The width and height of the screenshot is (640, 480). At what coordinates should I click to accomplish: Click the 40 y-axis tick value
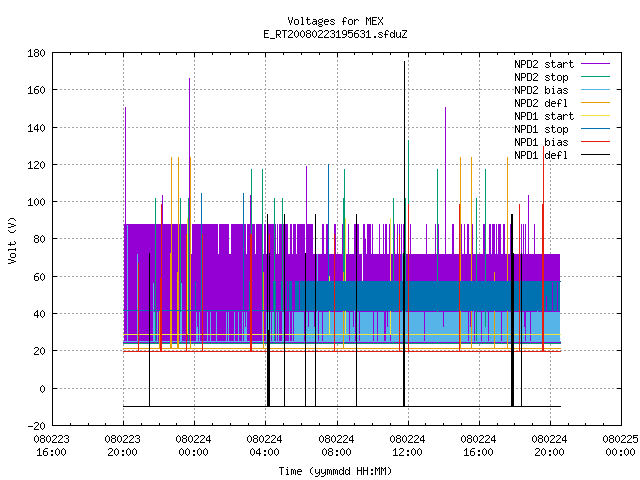tap(39, 314)
